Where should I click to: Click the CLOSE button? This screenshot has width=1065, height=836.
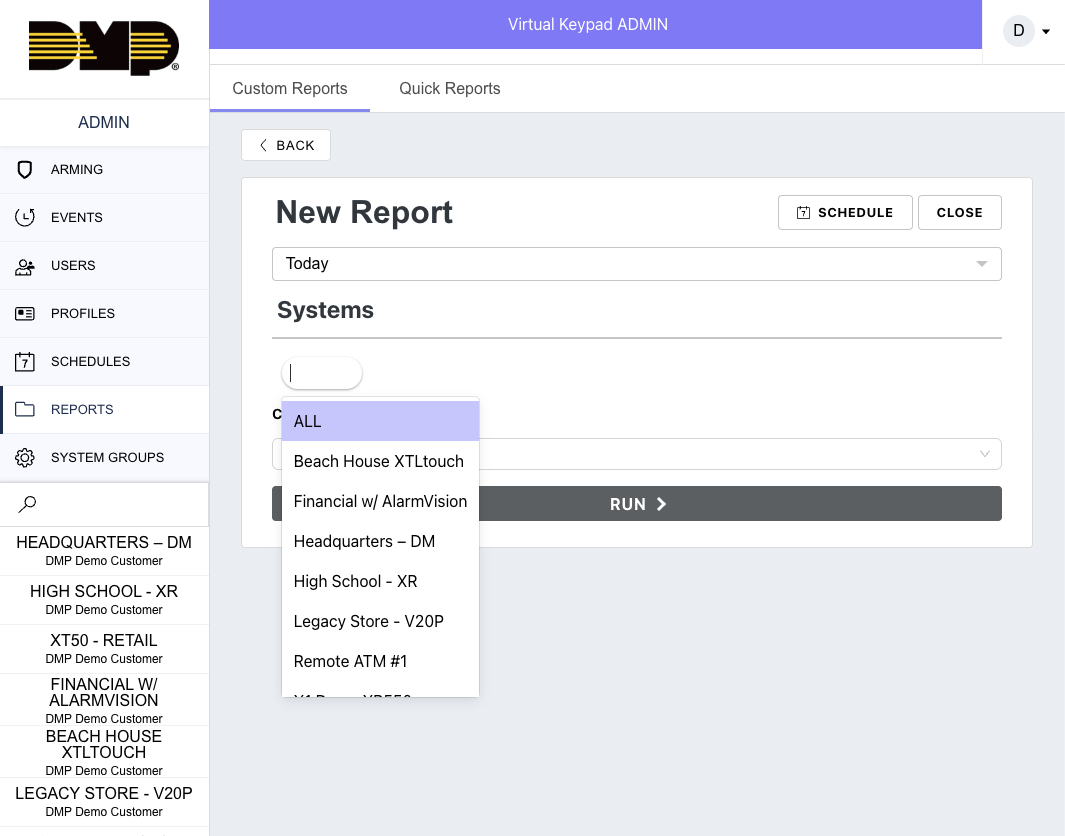click(x=959, y=213)
